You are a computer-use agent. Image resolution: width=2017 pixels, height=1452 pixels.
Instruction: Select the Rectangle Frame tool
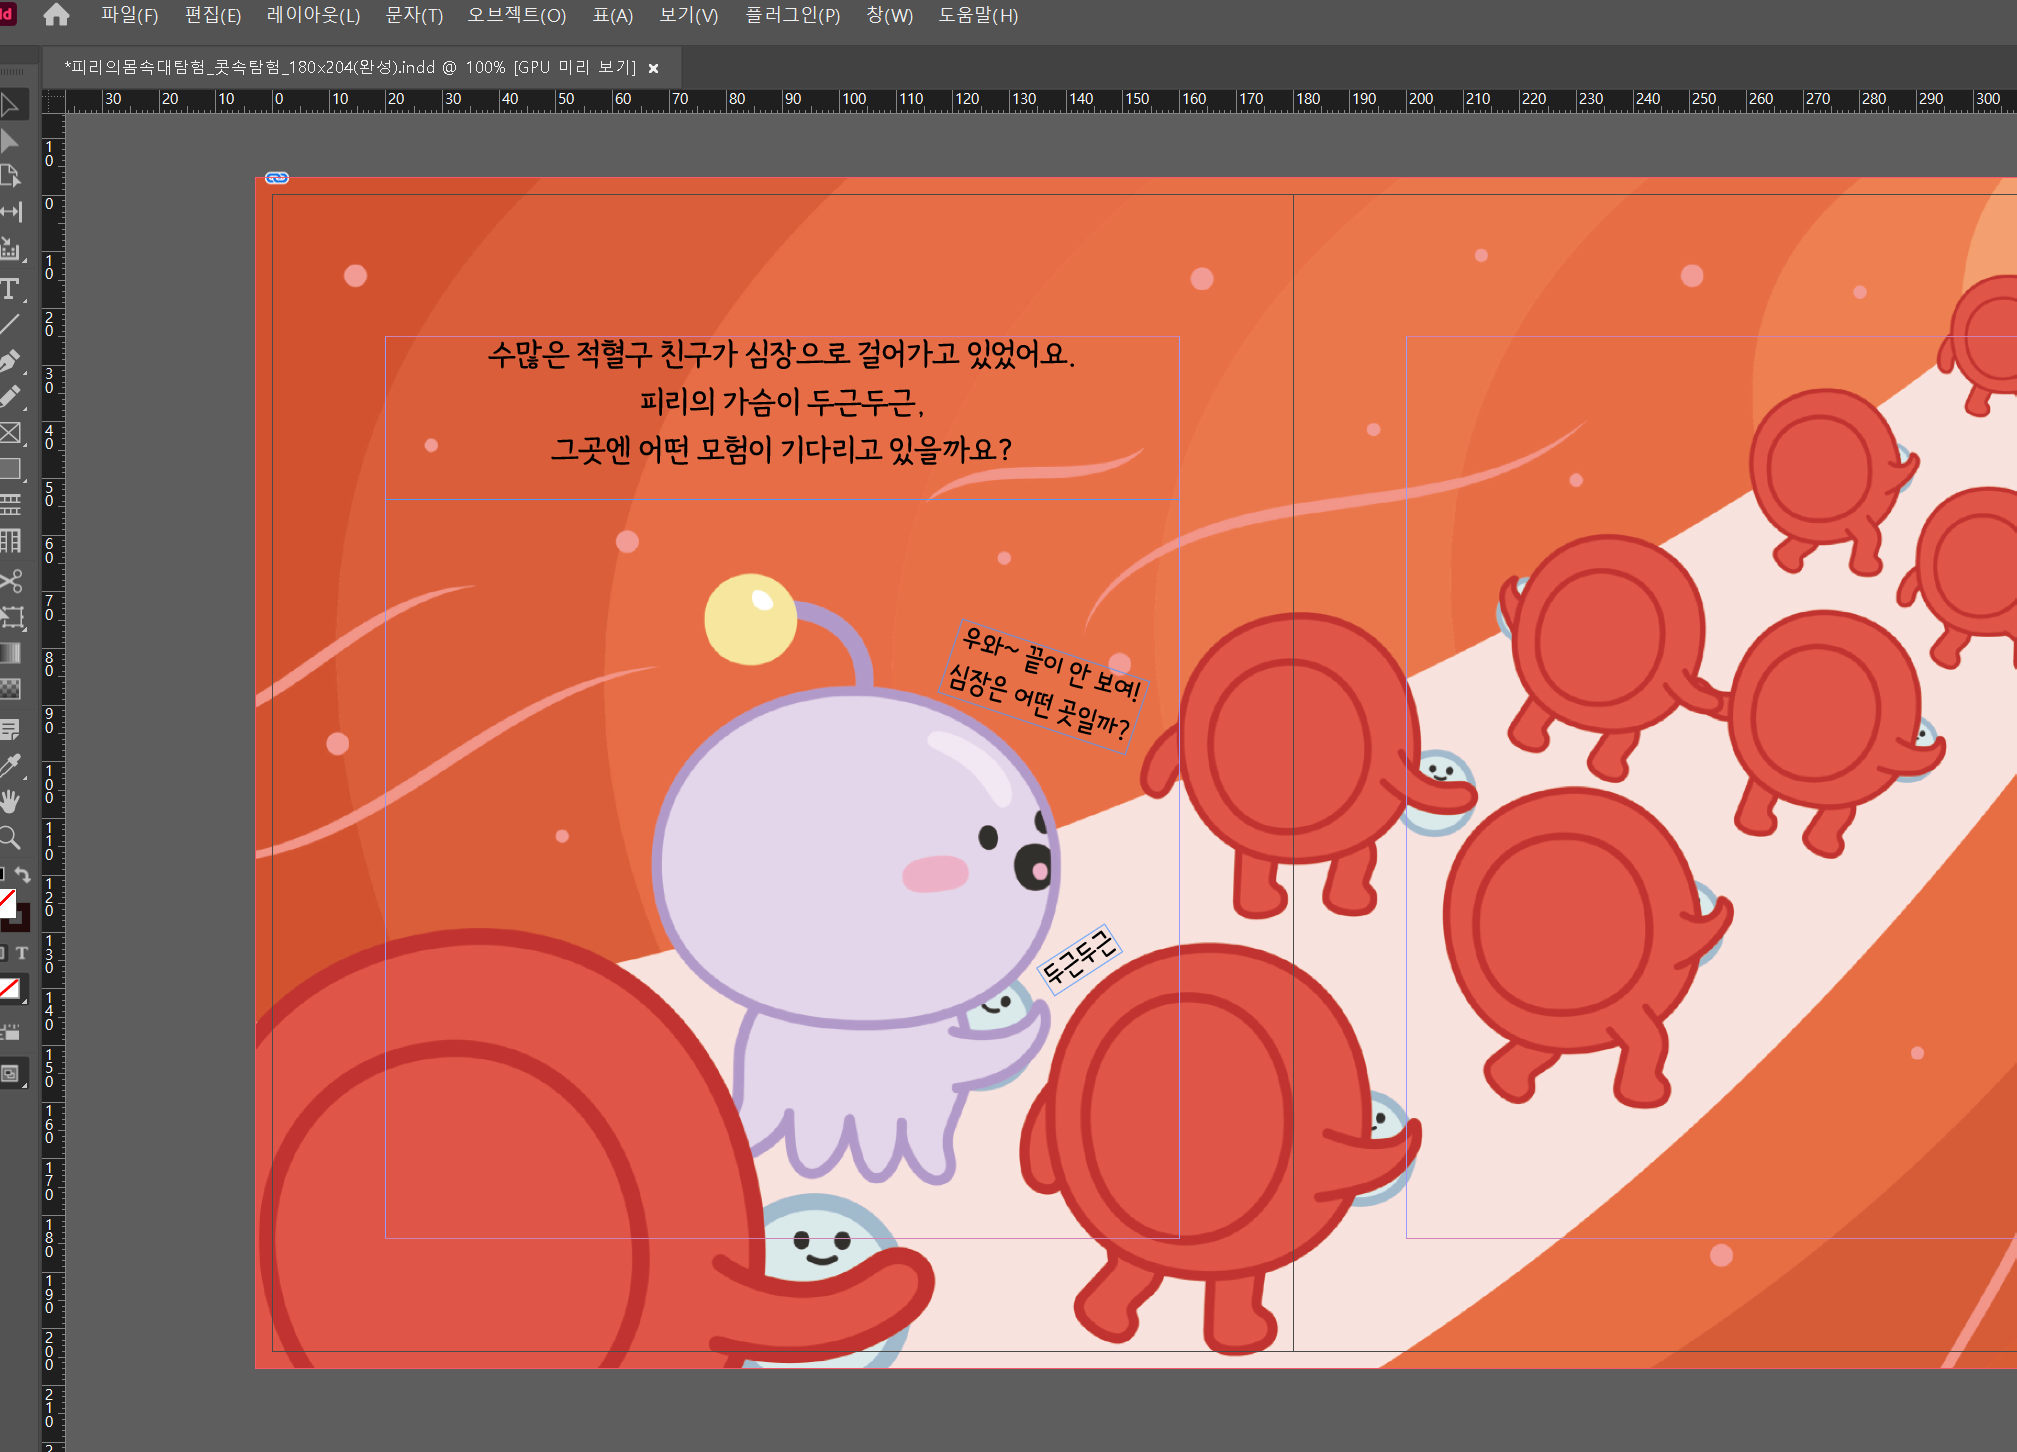point(10,433)
